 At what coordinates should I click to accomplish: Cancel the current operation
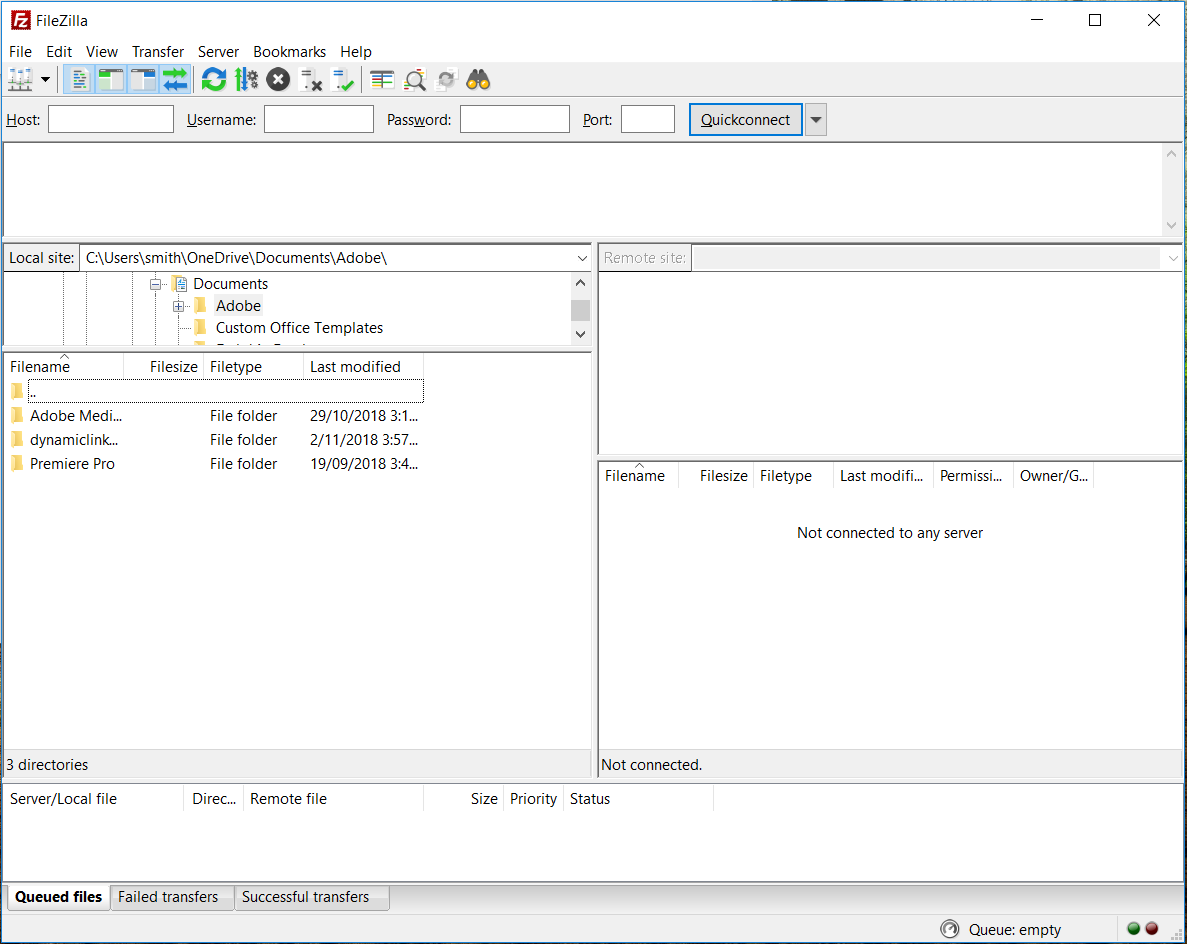tap(278, 79)
